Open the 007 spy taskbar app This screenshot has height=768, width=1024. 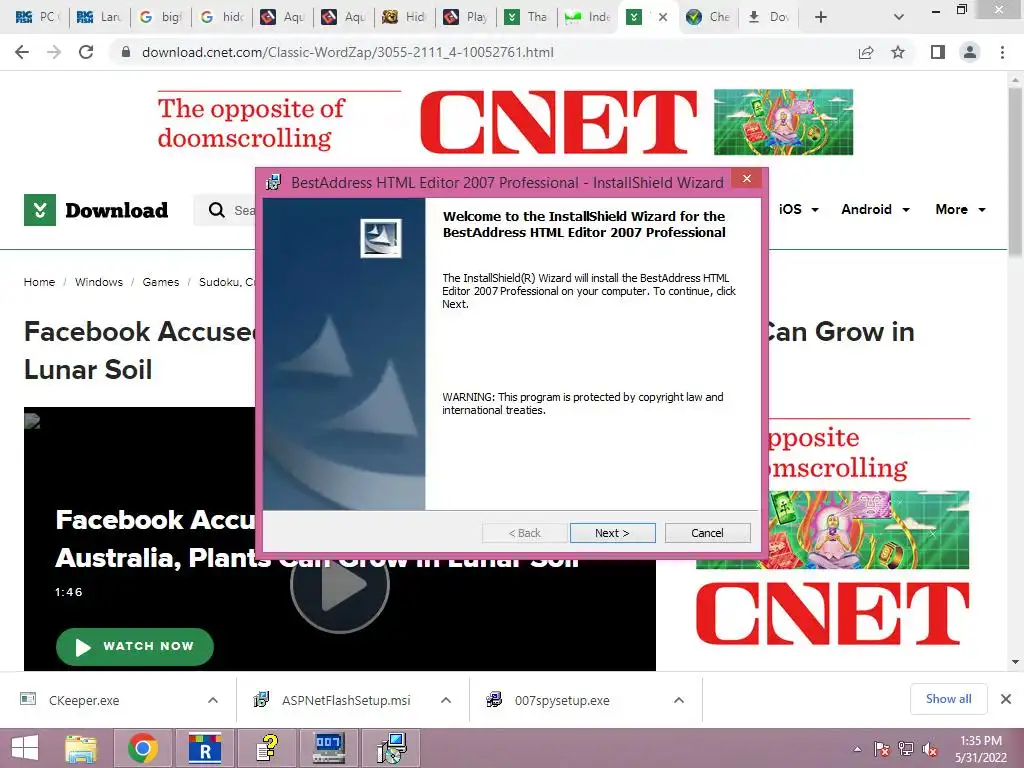328,748
